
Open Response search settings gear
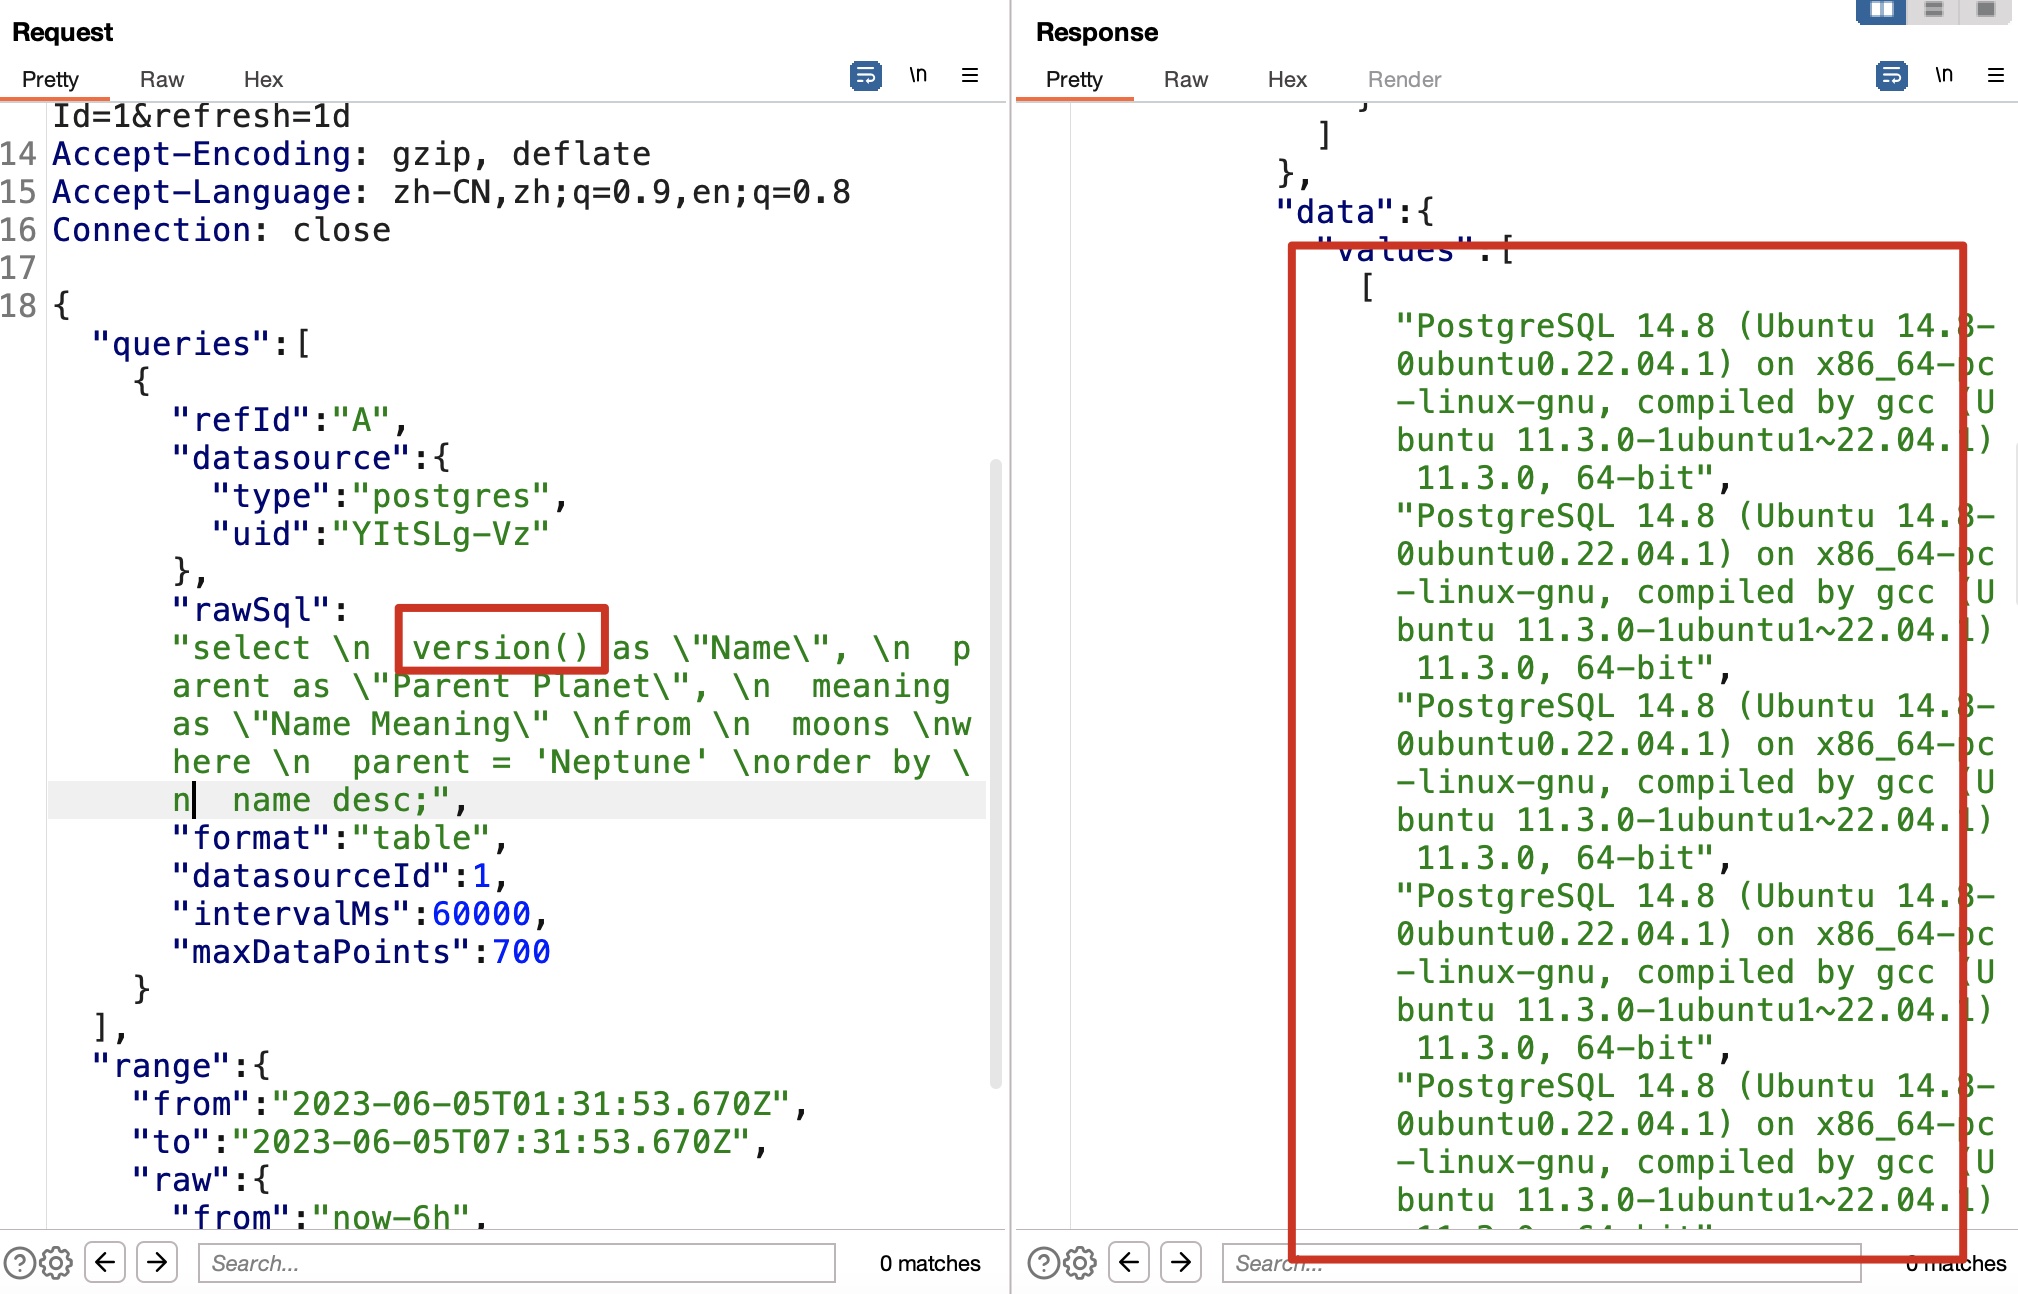[x=1080, y=1263]
